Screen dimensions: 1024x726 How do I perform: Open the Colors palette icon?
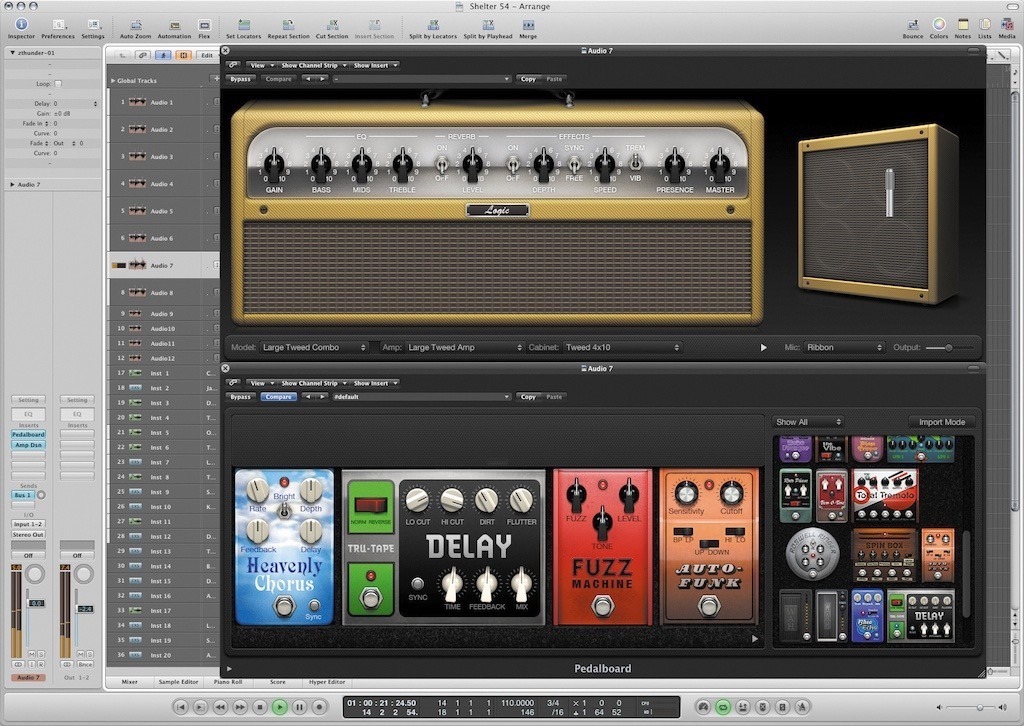click(x=938, y=25)
